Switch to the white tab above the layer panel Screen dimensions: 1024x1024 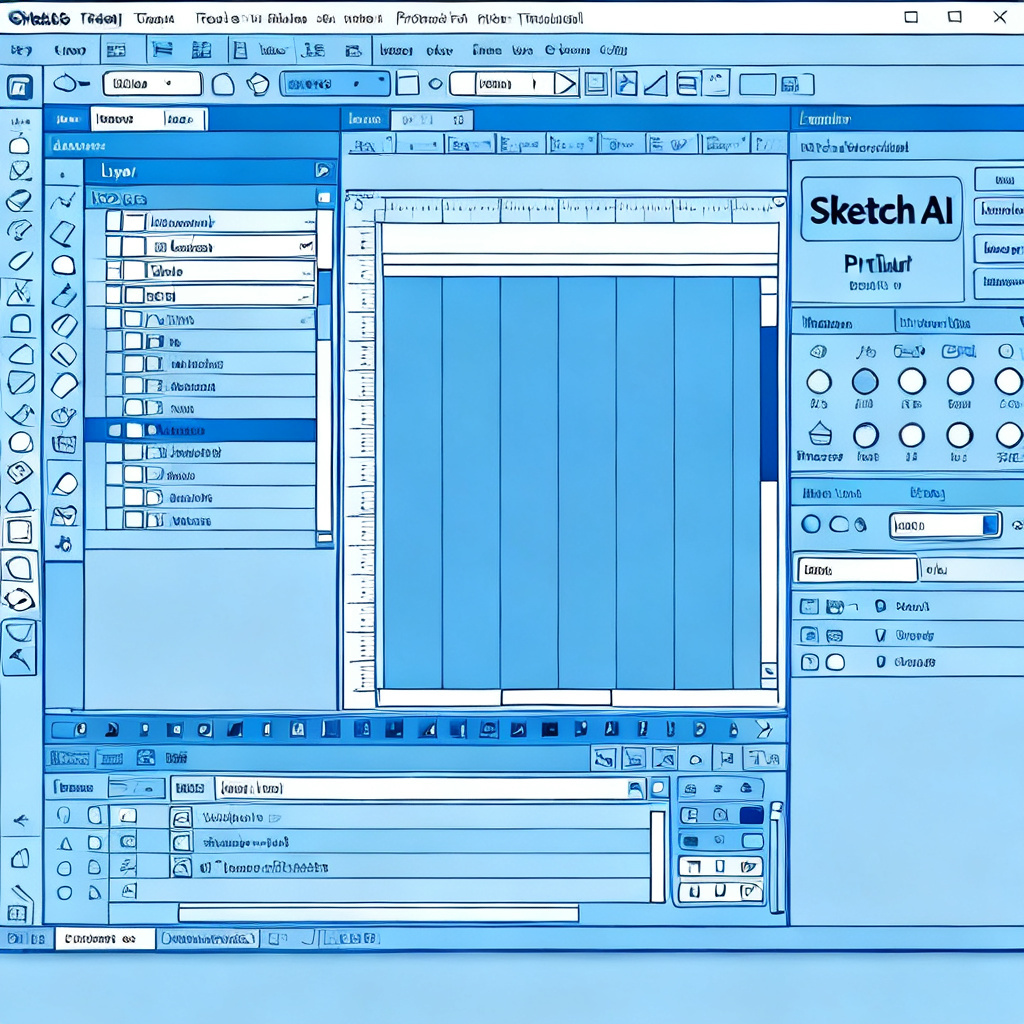click(x=149, y=119)
